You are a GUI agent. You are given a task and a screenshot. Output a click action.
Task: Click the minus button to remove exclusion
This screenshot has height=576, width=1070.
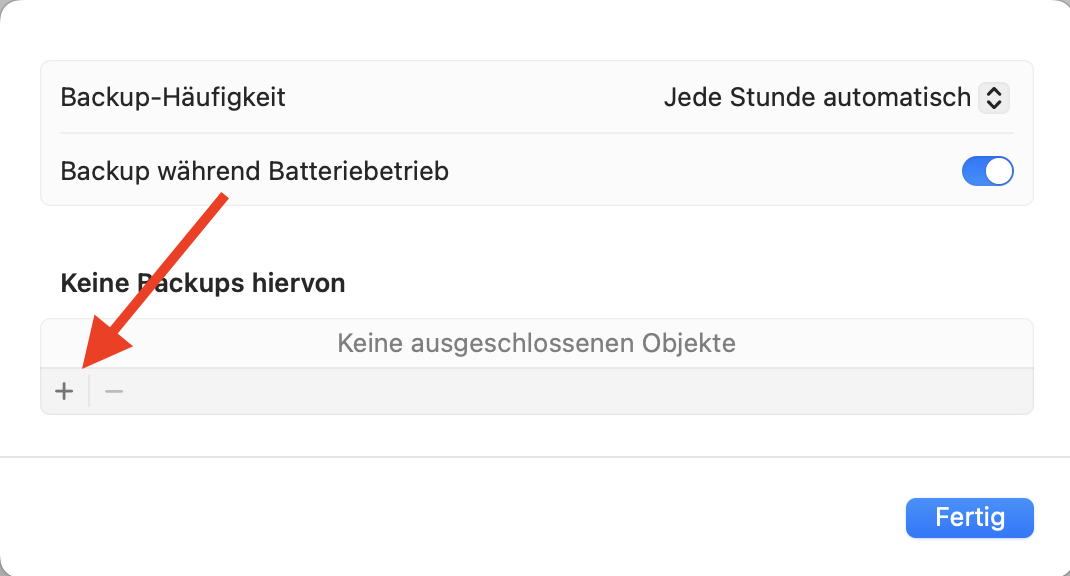point(114,391)
